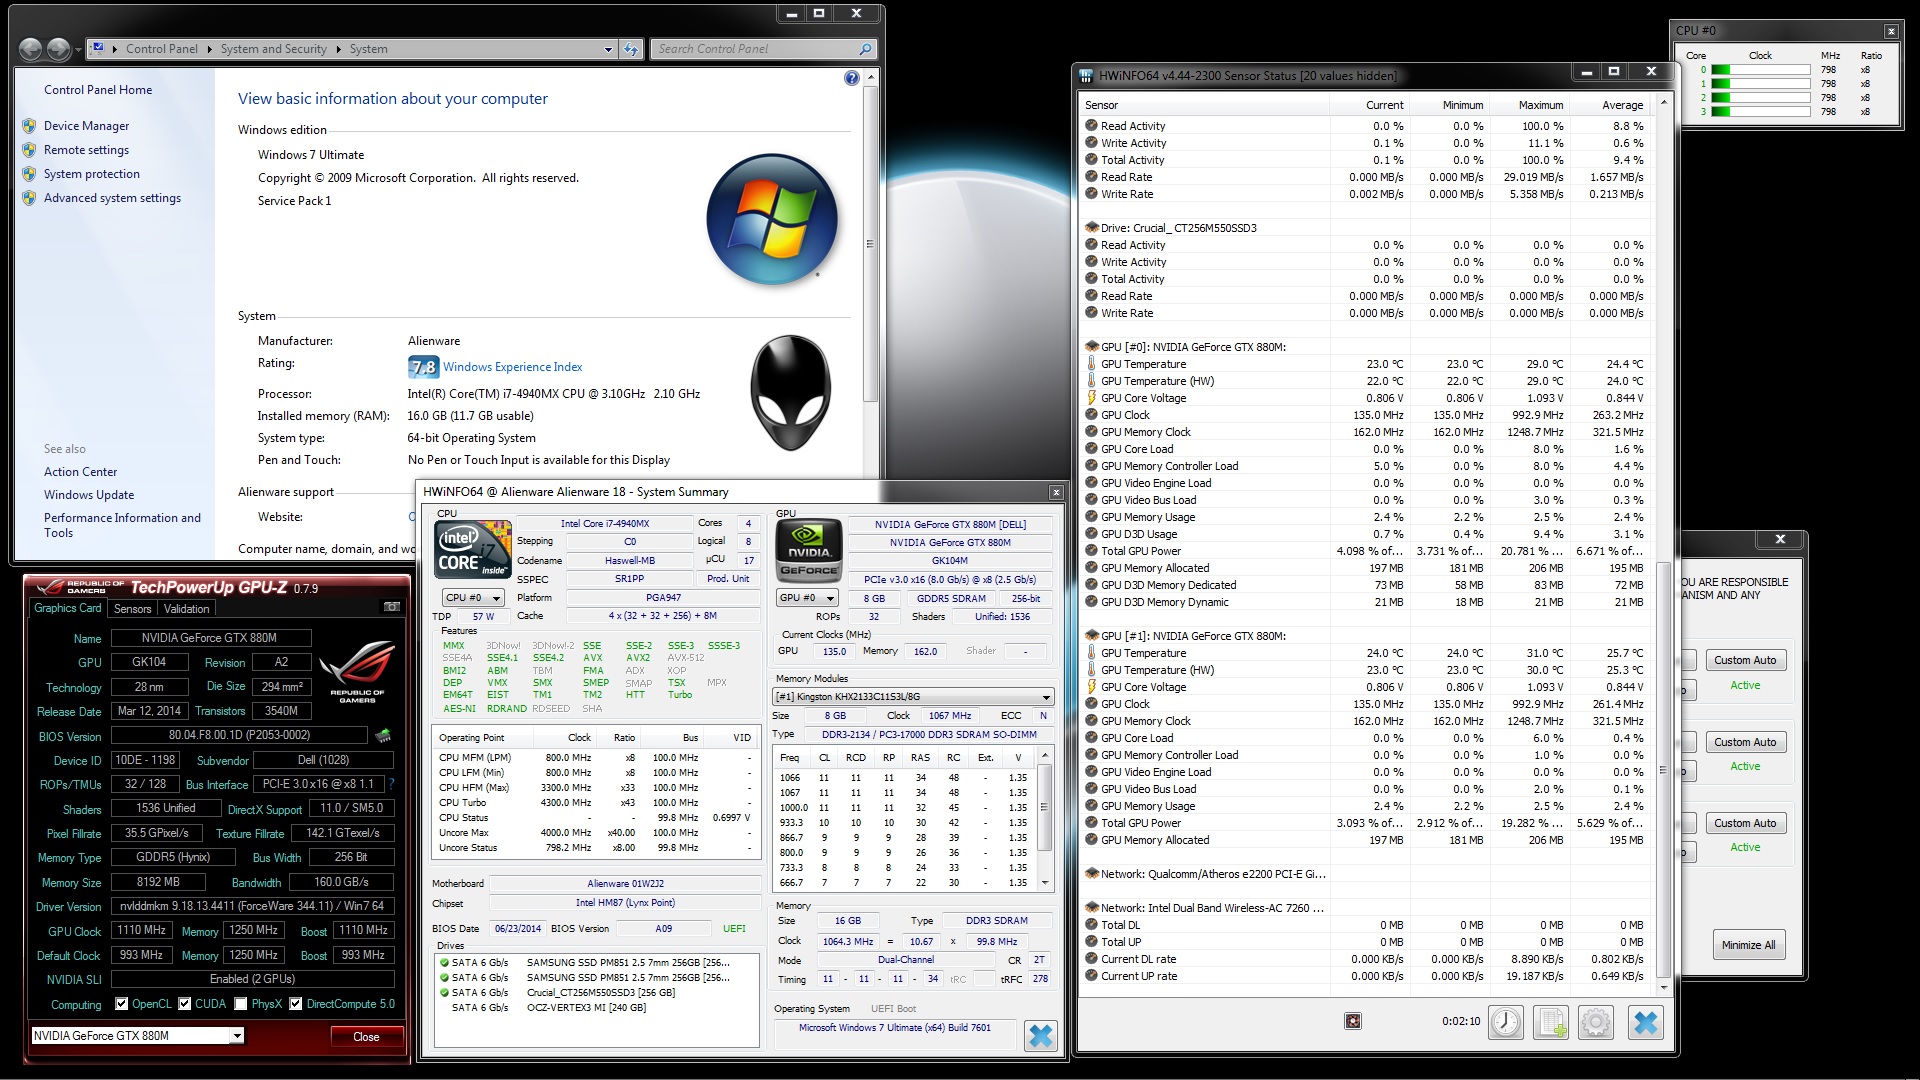Toggle the PhysX checkbox in GPU-Z
Image resolution: width=1920 pixels, height=1080 pixels.
(x=240, y=1004)
